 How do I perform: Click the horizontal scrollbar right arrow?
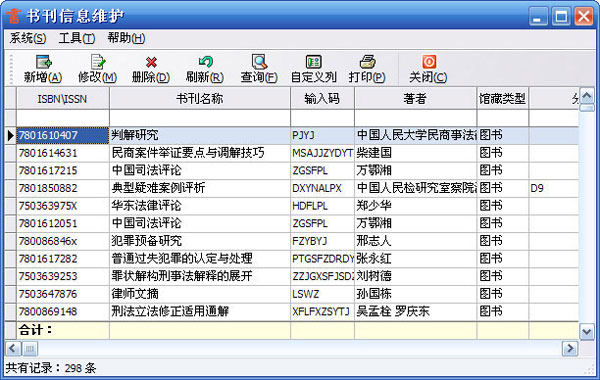(x=570, y=348)
